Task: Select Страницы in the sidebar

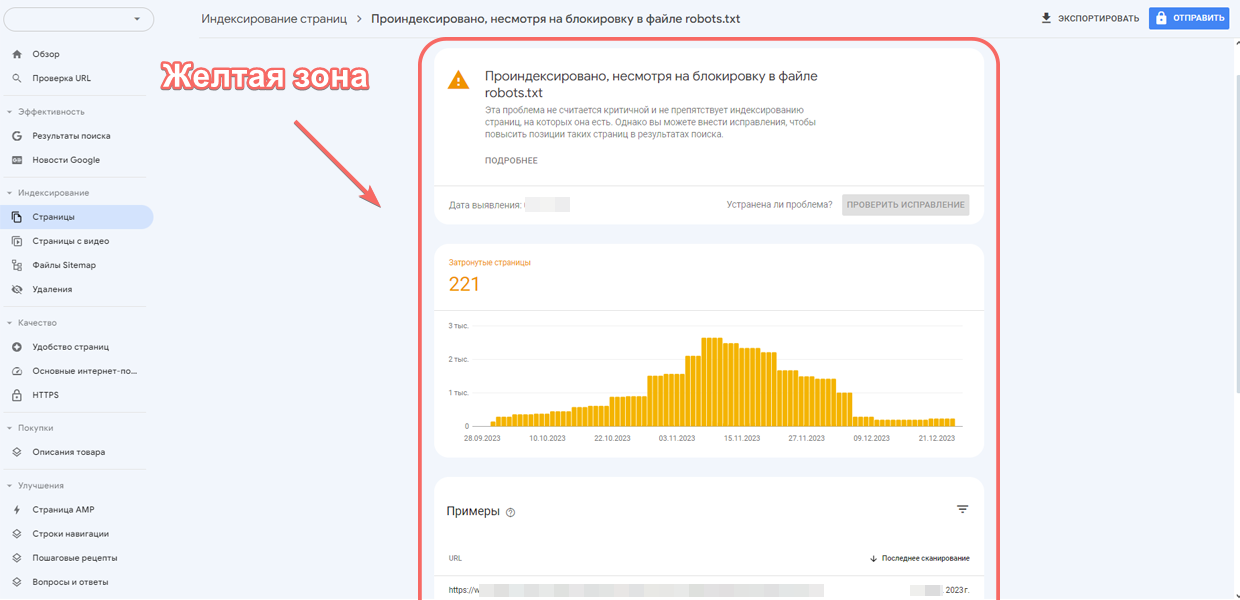Action: [x=76, y=217]
